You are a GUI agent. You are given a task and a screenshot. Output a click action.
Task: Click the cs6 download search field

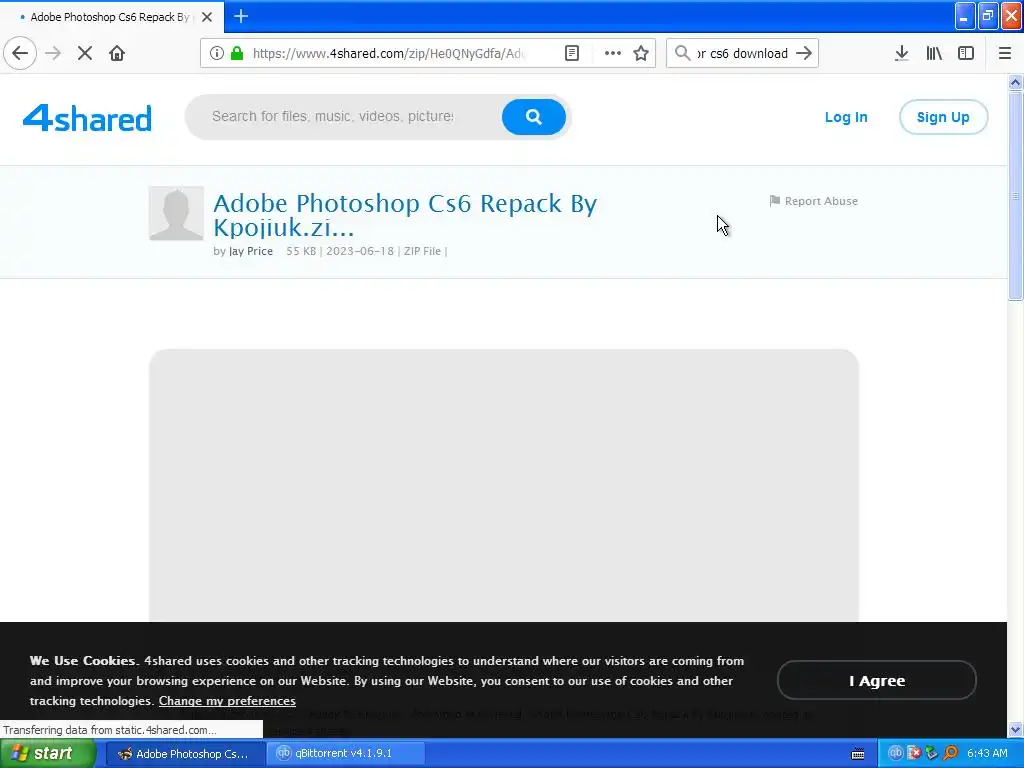pyautogui.click(x=743, y=53)
